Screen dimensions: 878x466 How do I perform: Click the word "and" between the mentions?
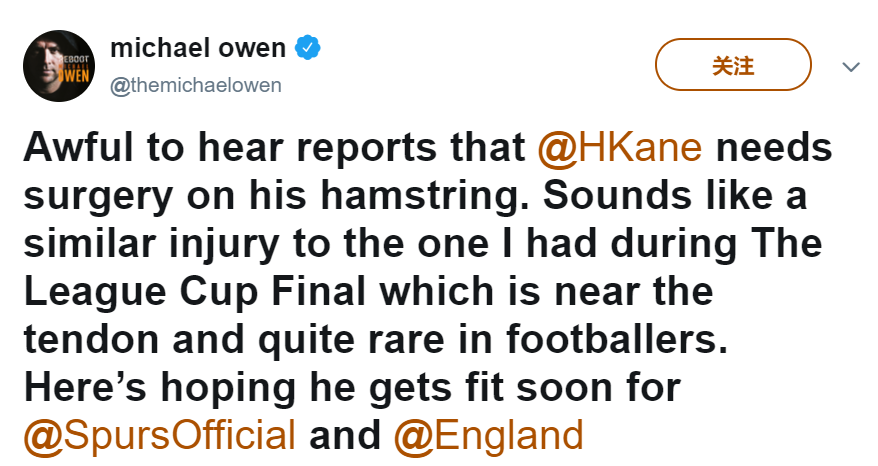pyautogui.click(x=345, y=435)
